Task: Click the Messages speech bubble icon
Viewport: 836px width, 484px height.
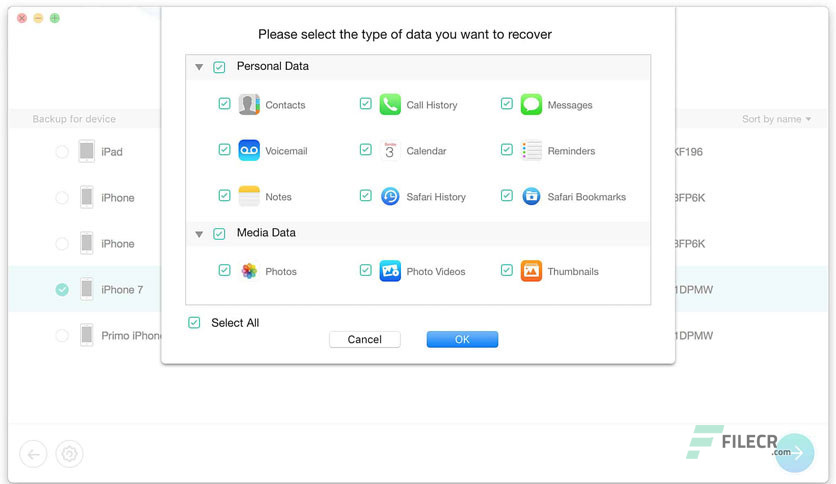Action: pyautogui.click(x=531, y=104)
